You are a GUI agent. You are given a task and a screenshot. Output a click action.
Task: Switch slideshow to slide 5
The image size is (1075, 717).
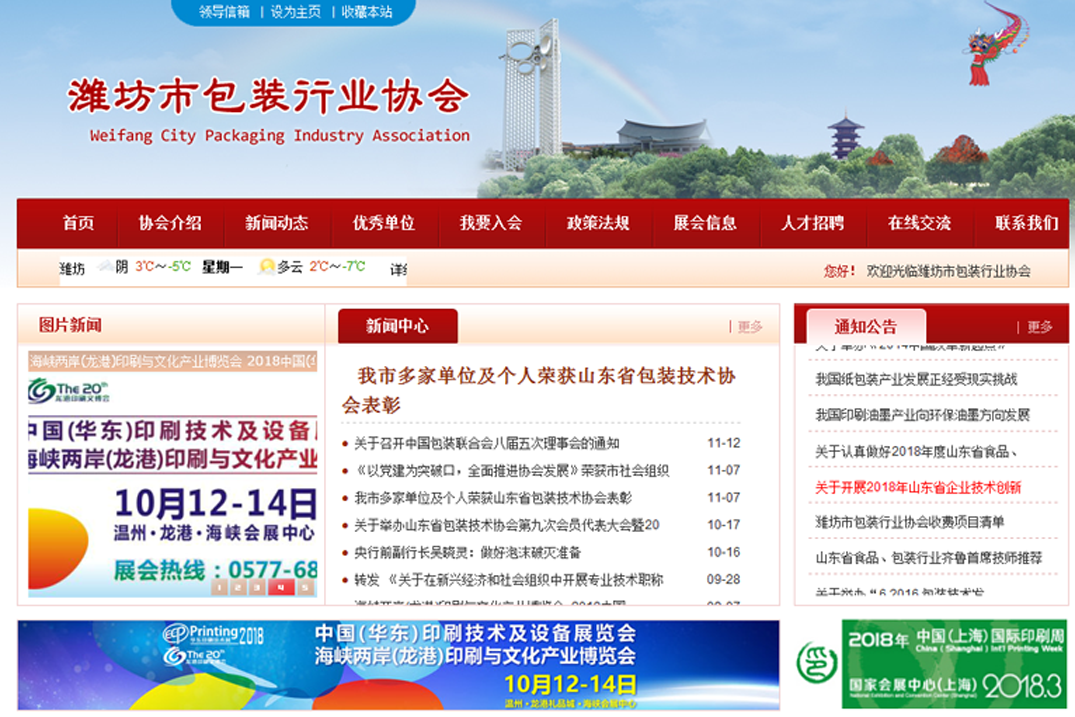(x=306, y=587)
